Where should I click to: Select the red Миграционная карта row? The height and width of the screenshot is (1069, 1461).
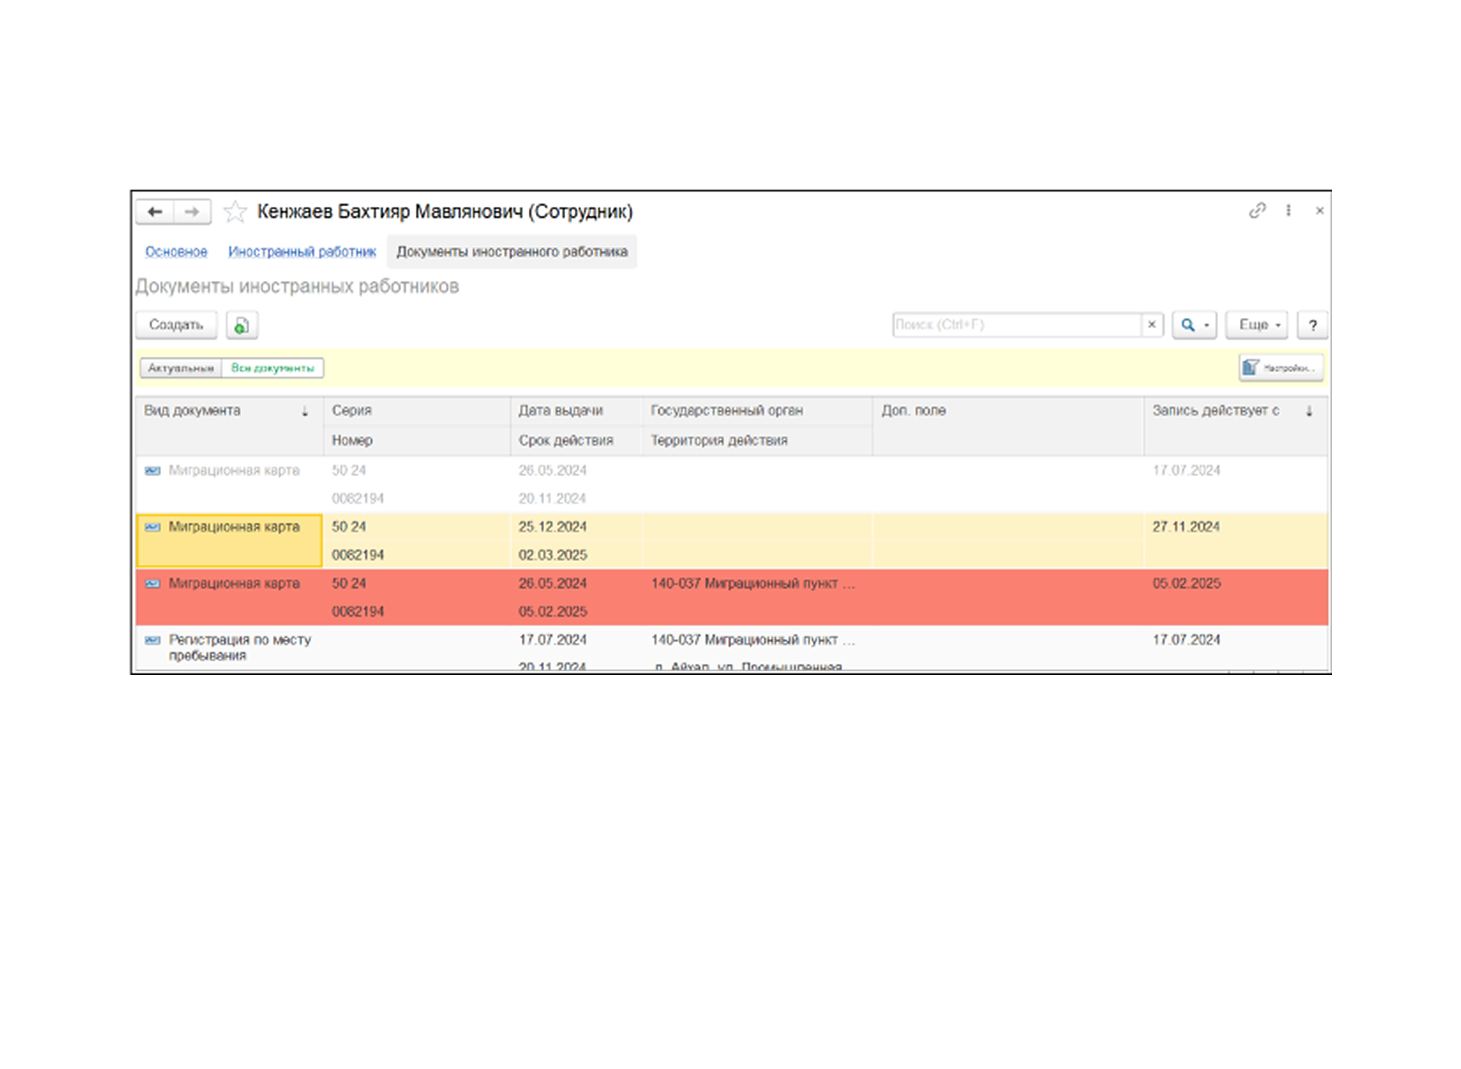tap(732, 598)
